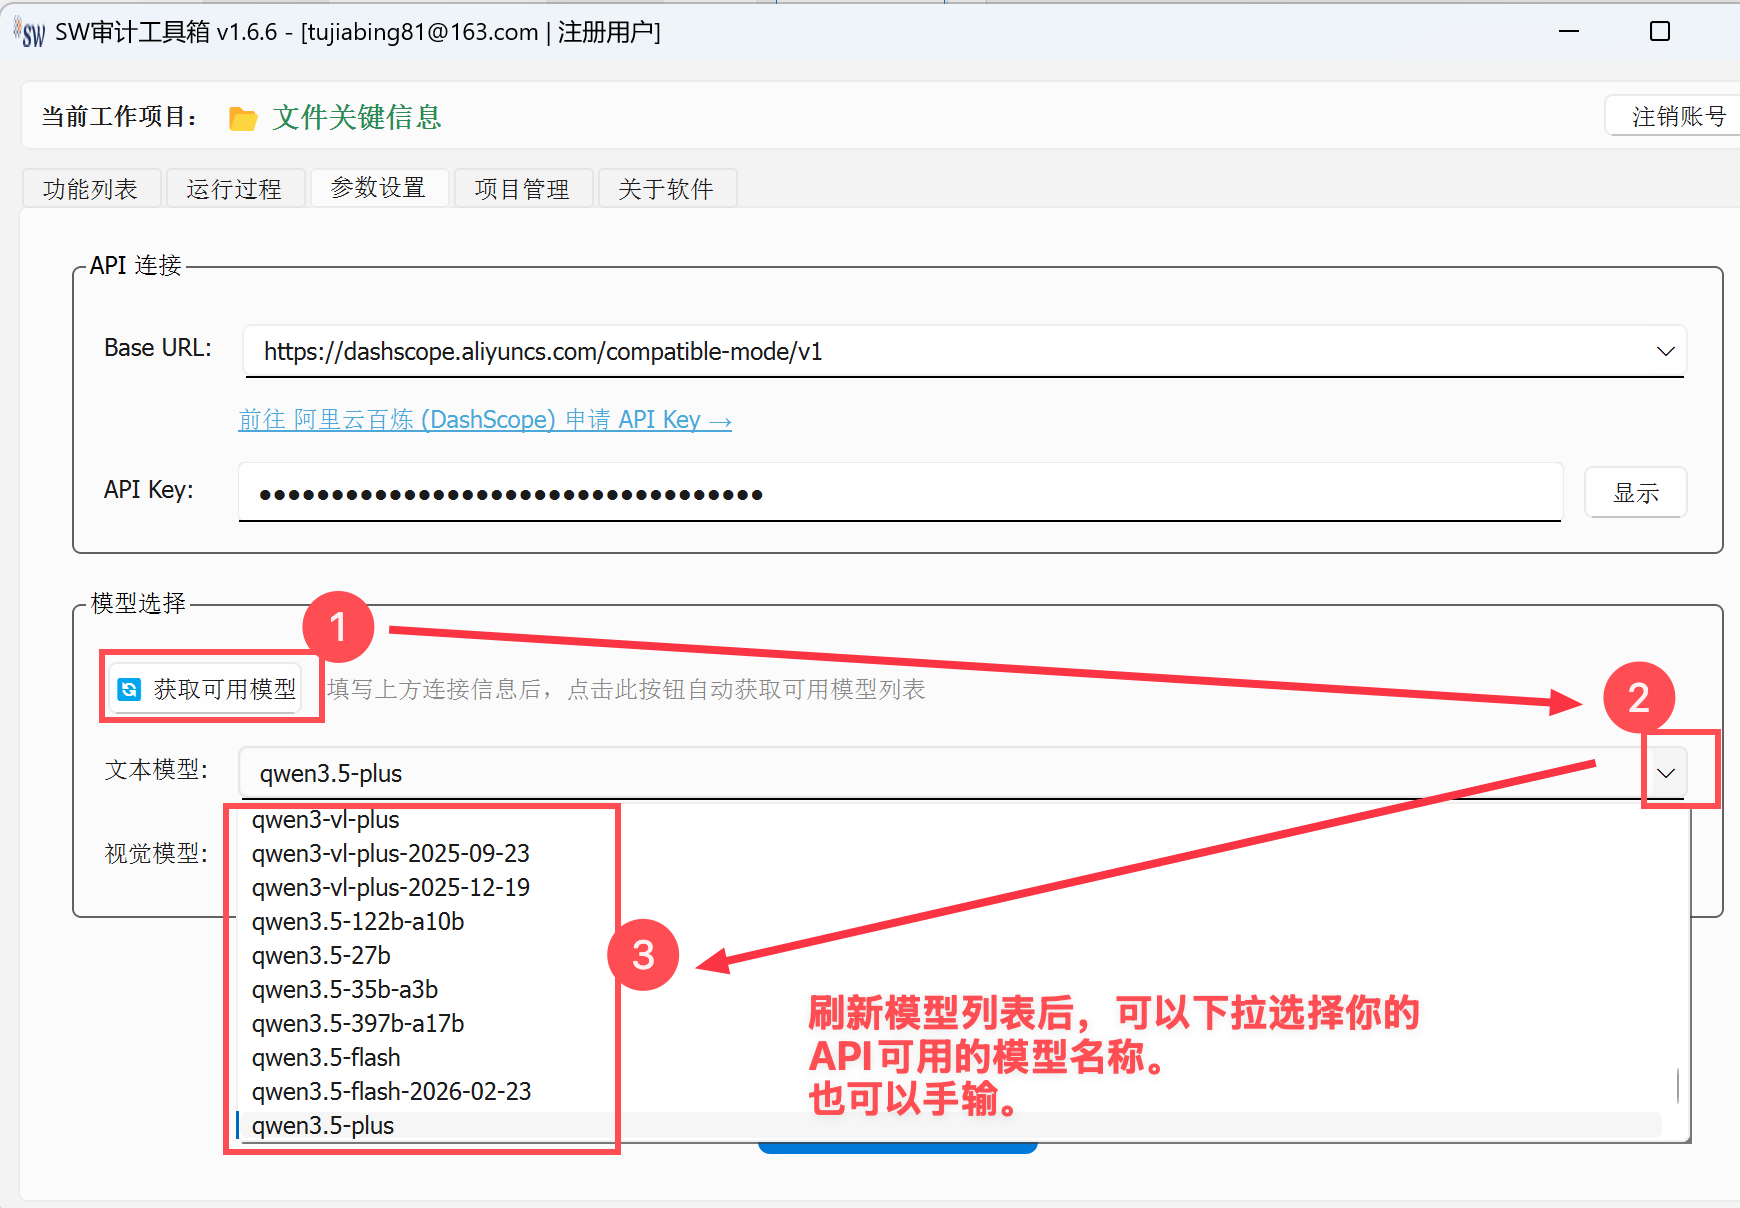Click the refresh icon on 获取可用模型

click(x=129, y=689)
